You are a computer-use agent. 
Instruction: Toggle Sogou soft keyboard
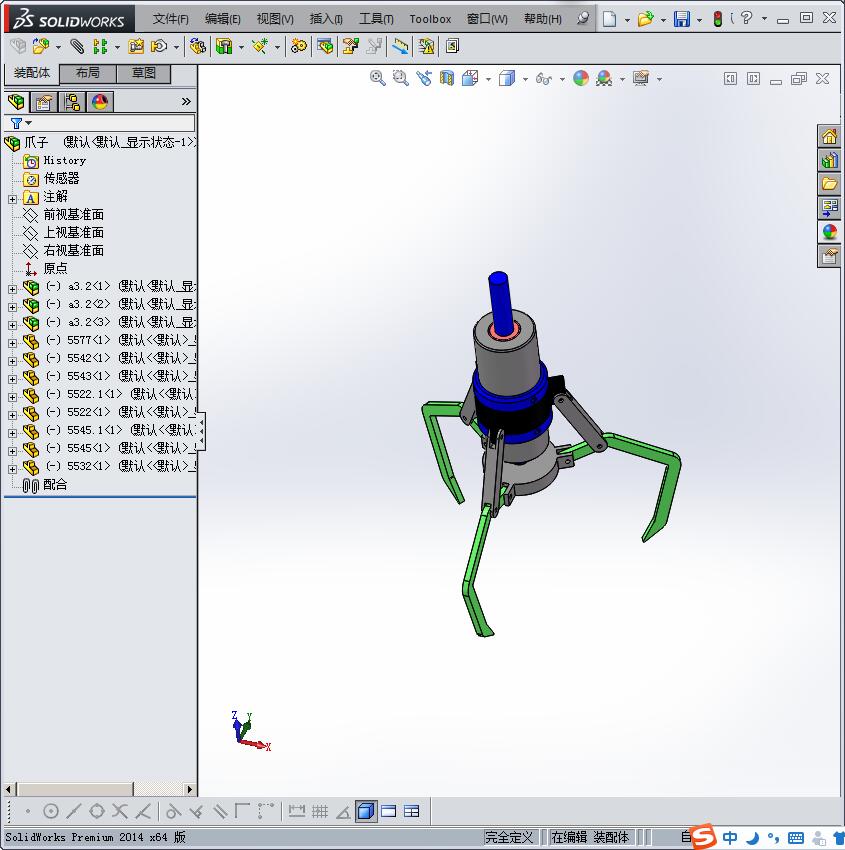click(796, 838)
